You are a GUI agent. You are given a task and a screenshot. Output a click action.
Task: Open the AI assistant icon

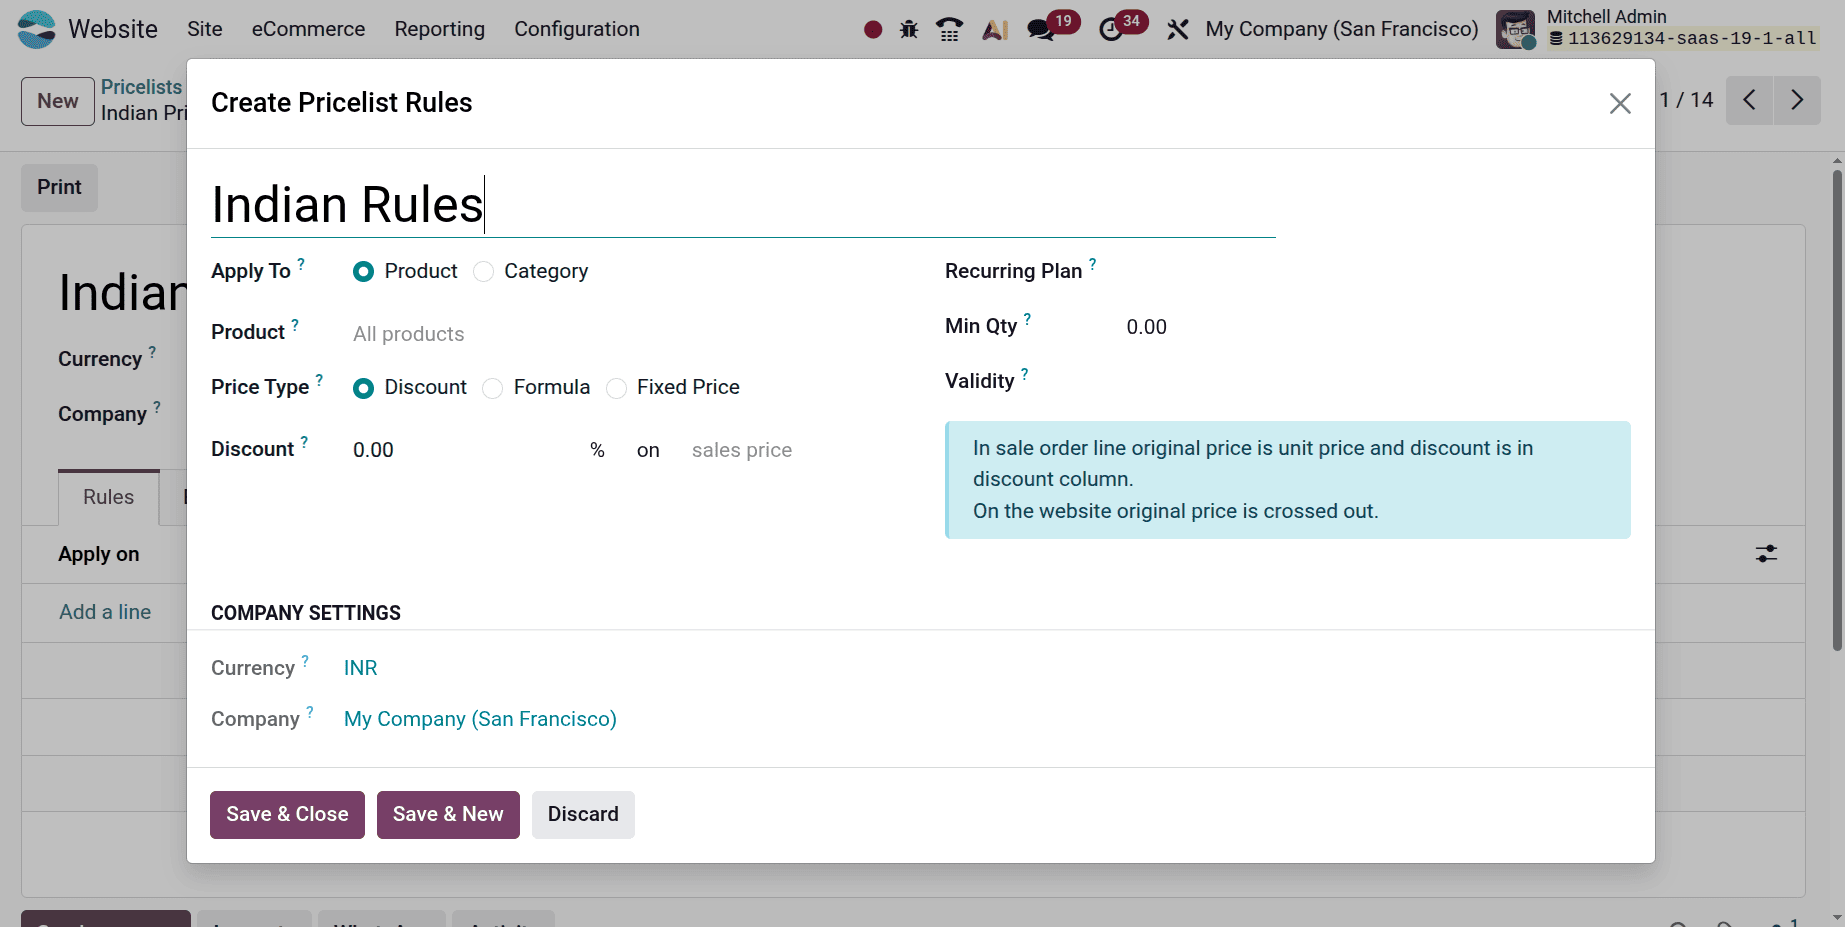[x=995, y=30]
